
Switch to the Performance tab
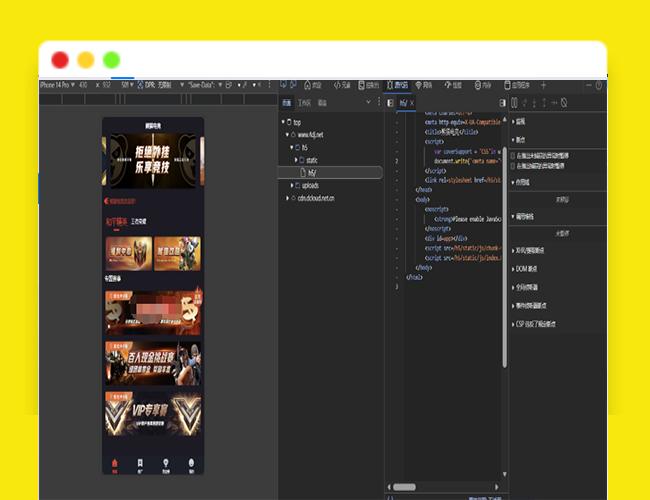pyautogui.click(x=453, y=85)
